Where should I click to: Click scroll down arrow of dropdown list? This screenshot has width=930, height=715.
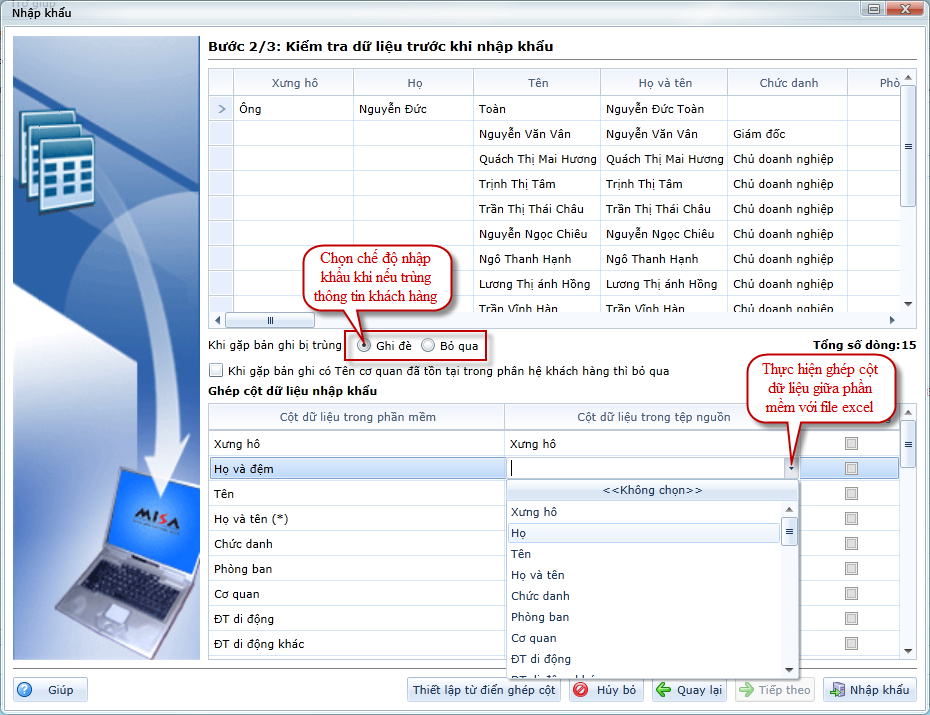(789, 668)
